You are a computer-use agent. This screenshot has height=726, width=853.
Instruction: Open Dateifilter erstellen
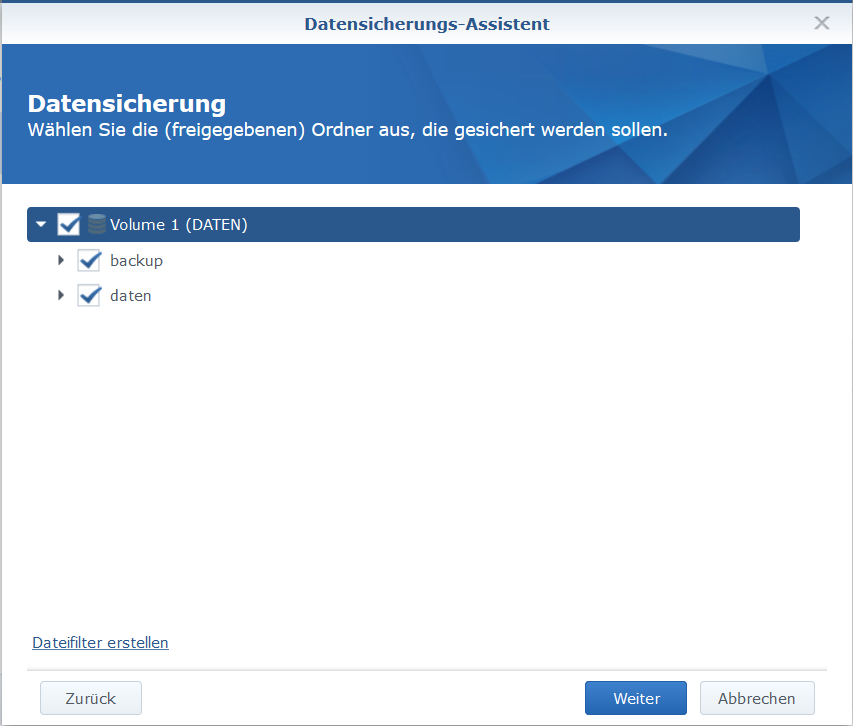[x=100, y=642]
